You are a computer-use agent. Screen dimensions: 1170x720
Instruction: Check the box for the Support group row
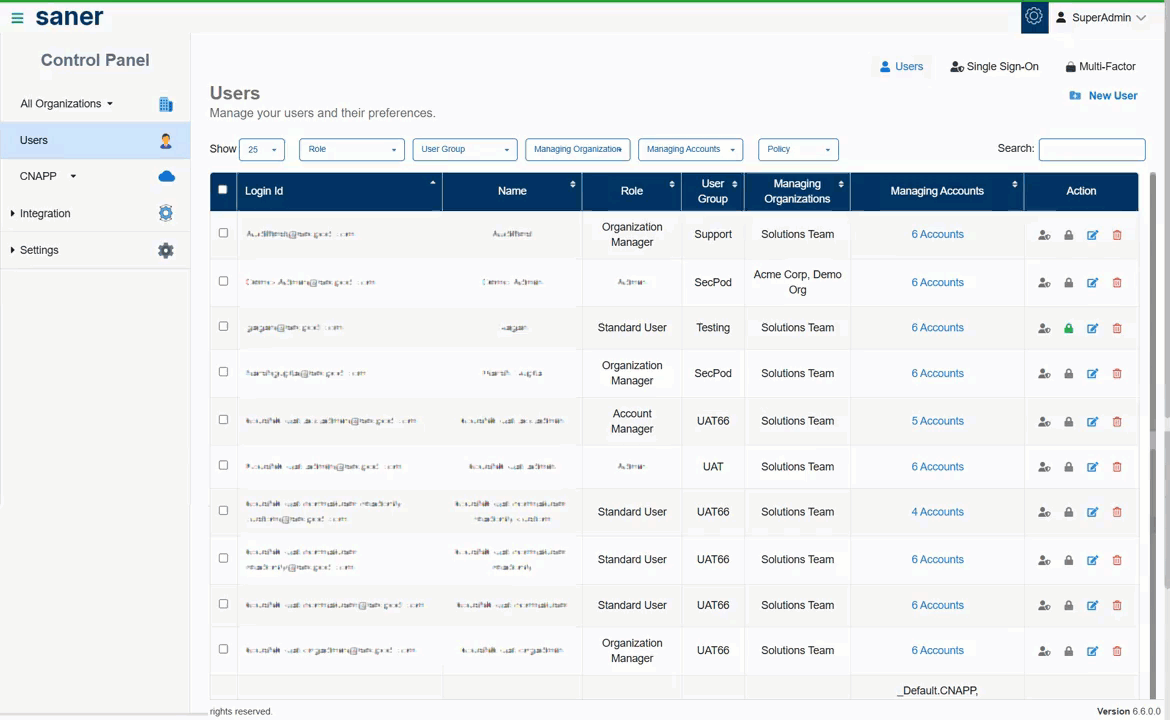(x=223, y=233)
